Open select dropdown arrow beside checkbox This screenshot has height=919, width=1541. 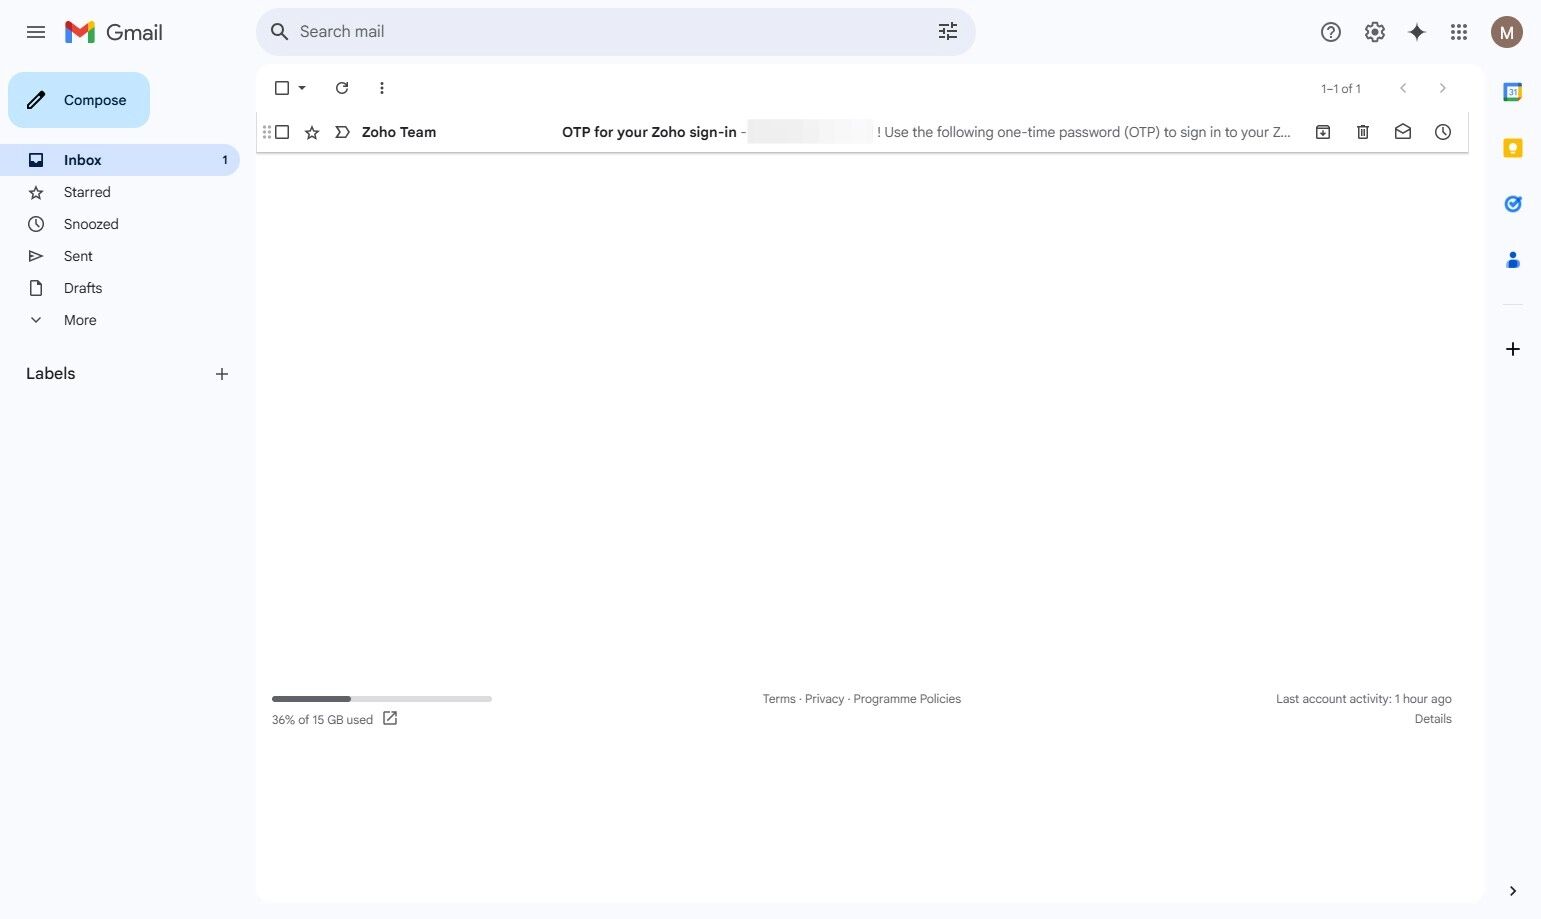click(302, 88)
